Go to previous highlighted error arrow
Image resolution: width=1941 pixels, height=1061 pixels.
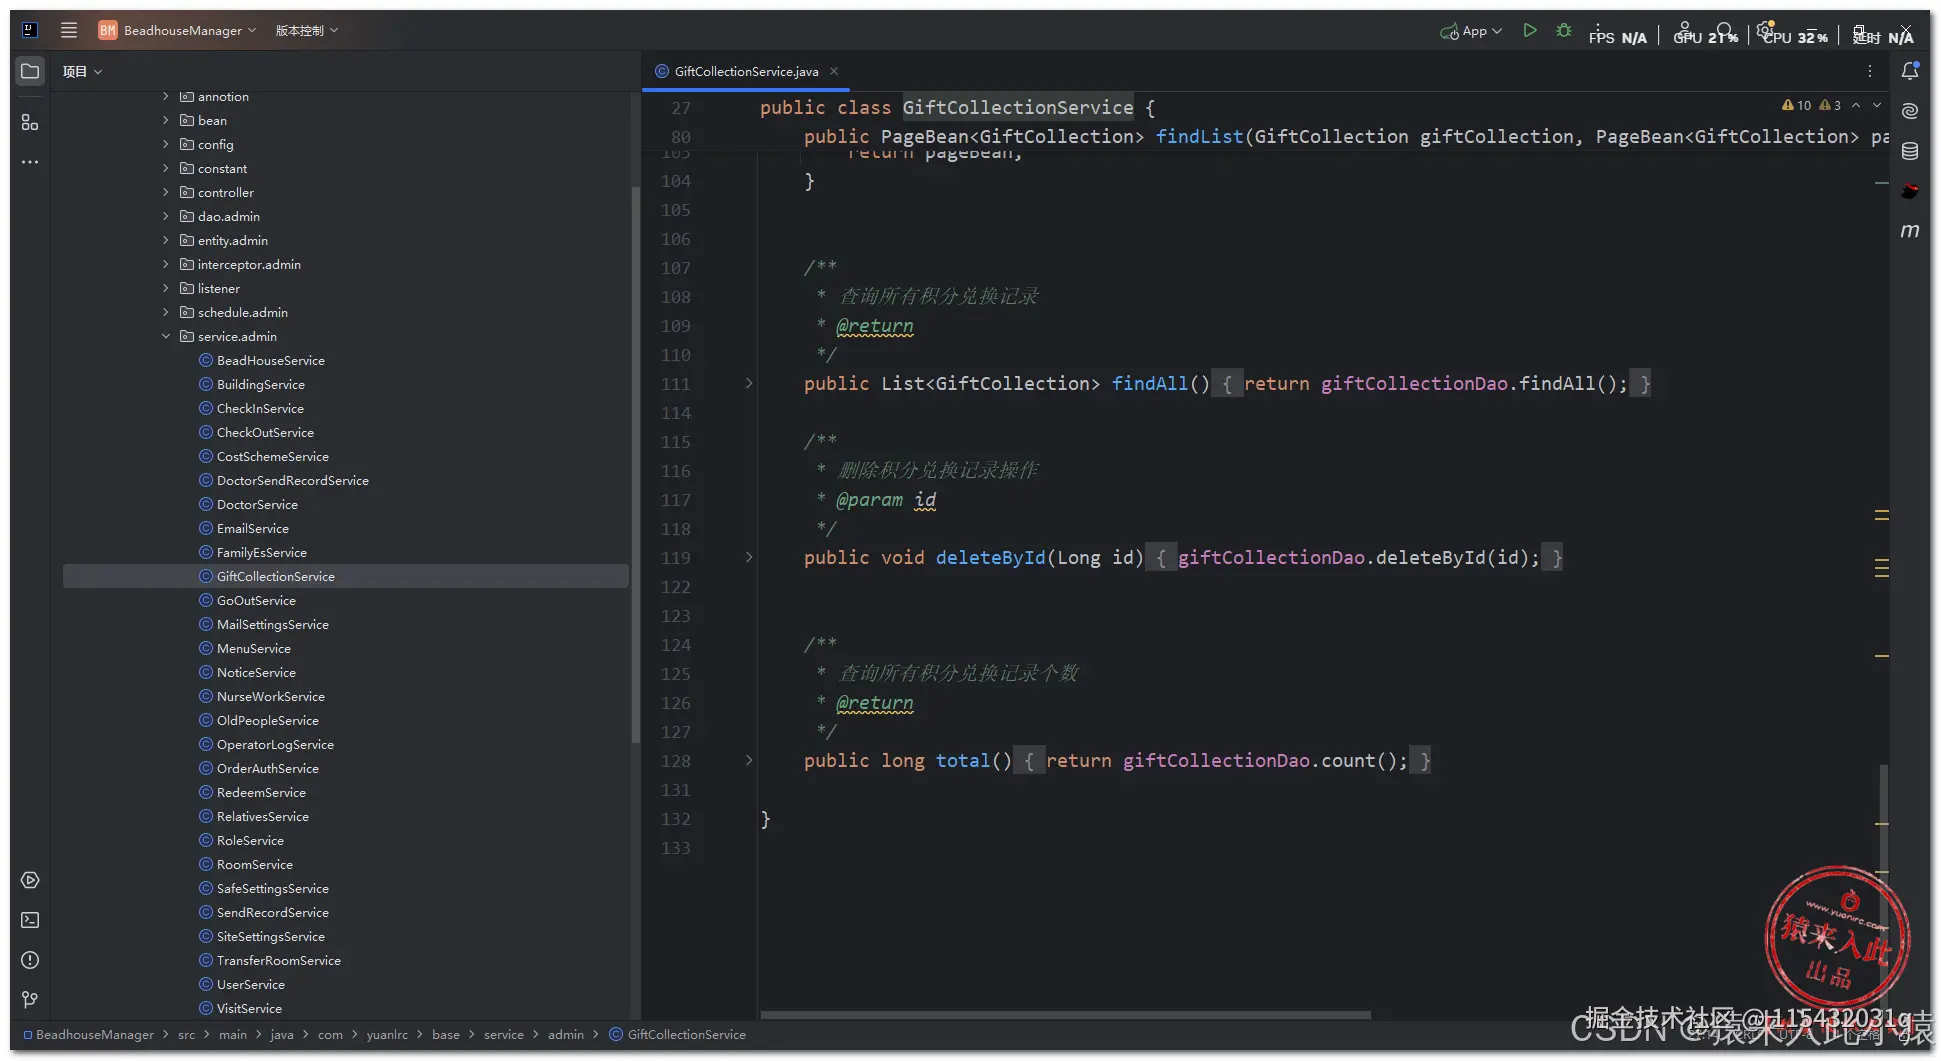1856,105
